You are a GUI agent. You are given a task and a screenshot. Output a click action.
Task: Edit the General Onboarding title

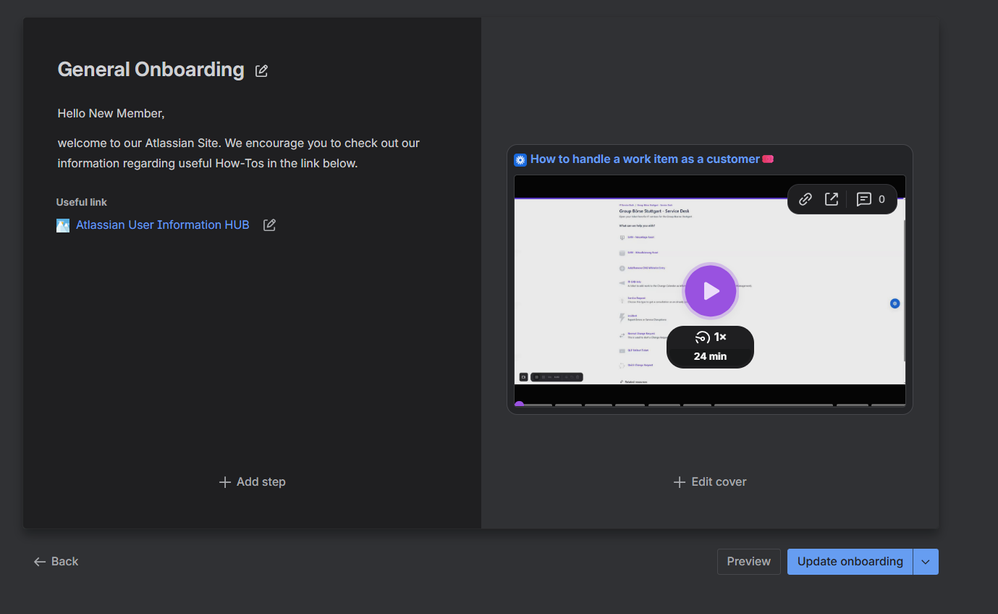pos(261,70)
